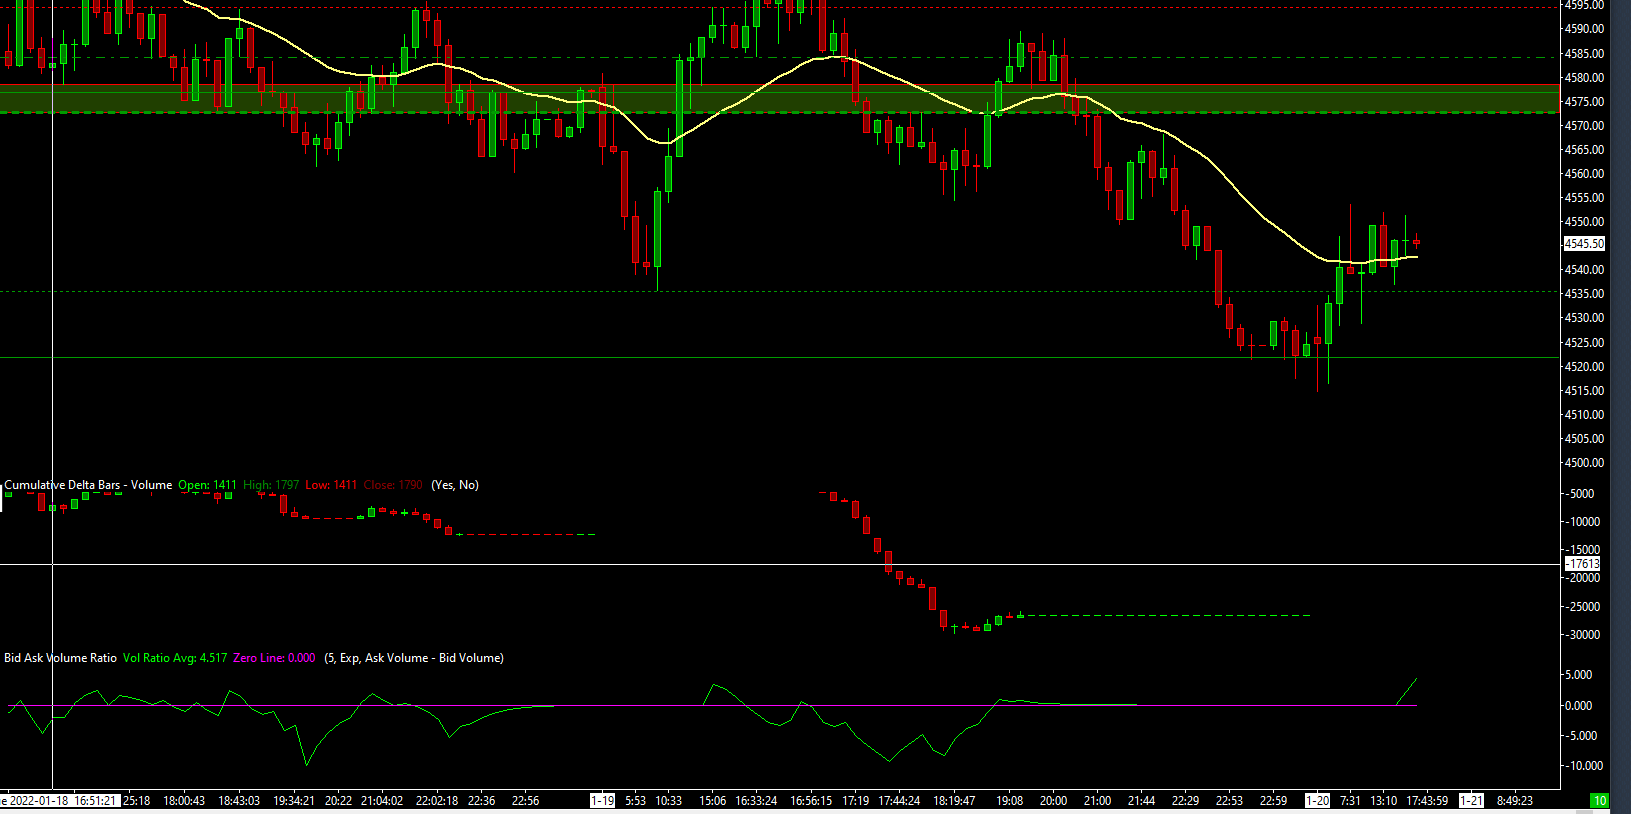Image resolution: width=1631 pixels, height=814 pixels.
Task: Jump to the 1-20 date marker
Action: pyautogui.click(x=1318, y=801)
